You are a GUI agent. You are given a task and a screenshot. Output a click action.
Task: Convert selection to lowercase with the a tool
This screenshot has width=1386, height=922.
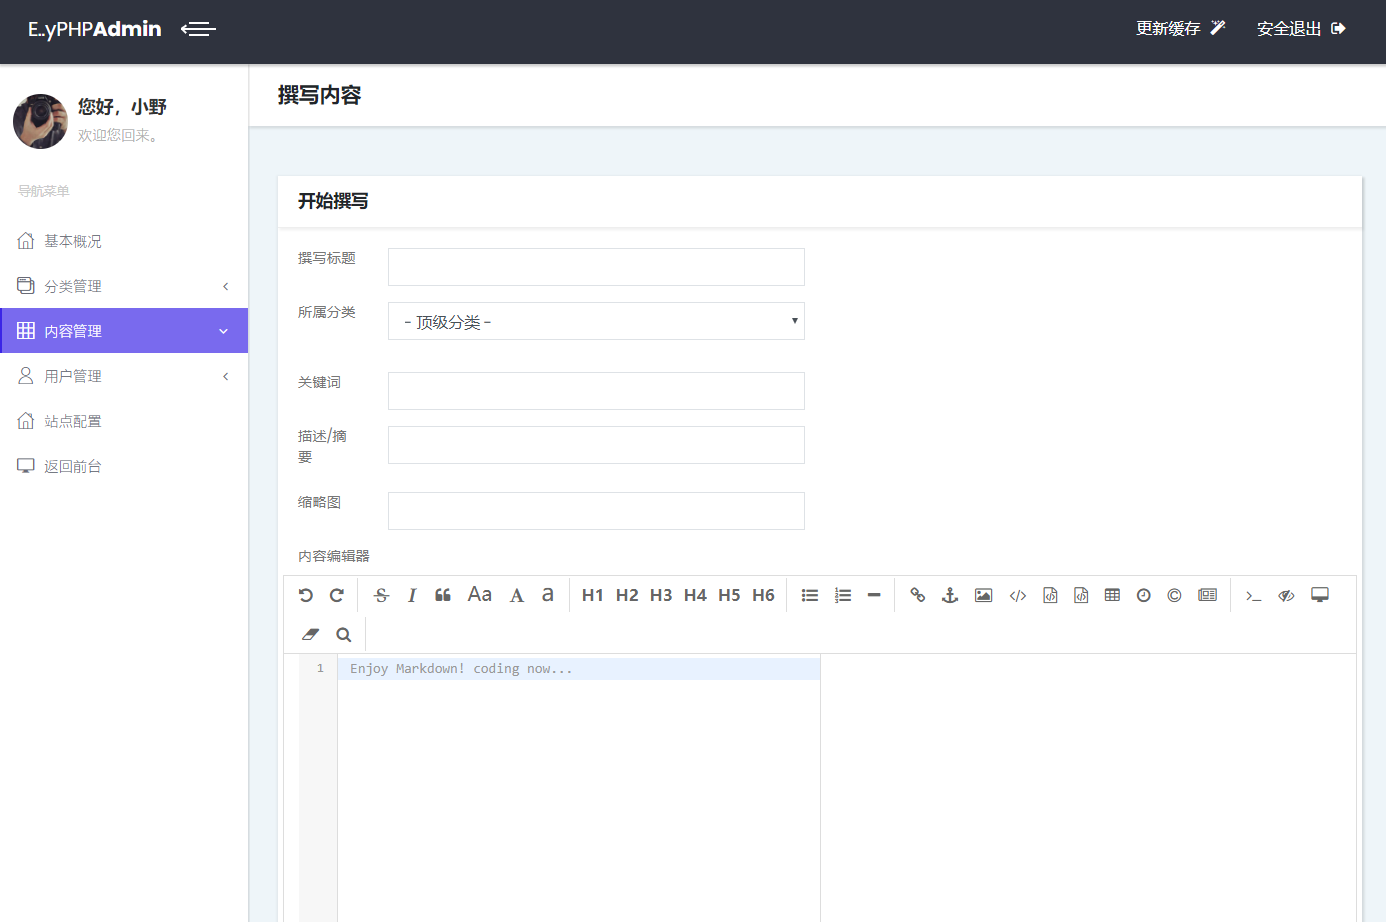(548, 595)
